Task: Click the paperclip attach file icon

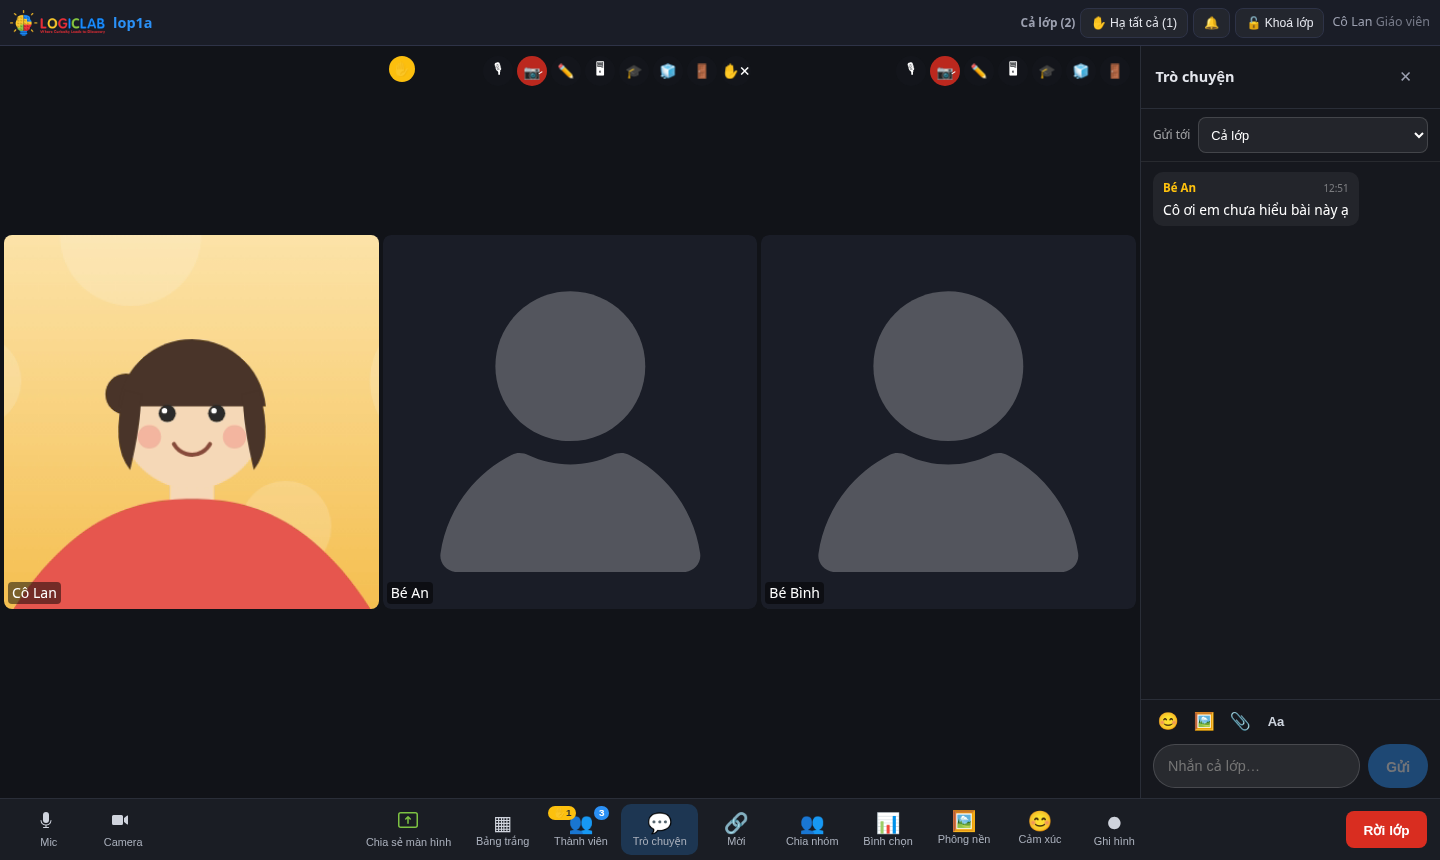Action: tap(1240, 721)
